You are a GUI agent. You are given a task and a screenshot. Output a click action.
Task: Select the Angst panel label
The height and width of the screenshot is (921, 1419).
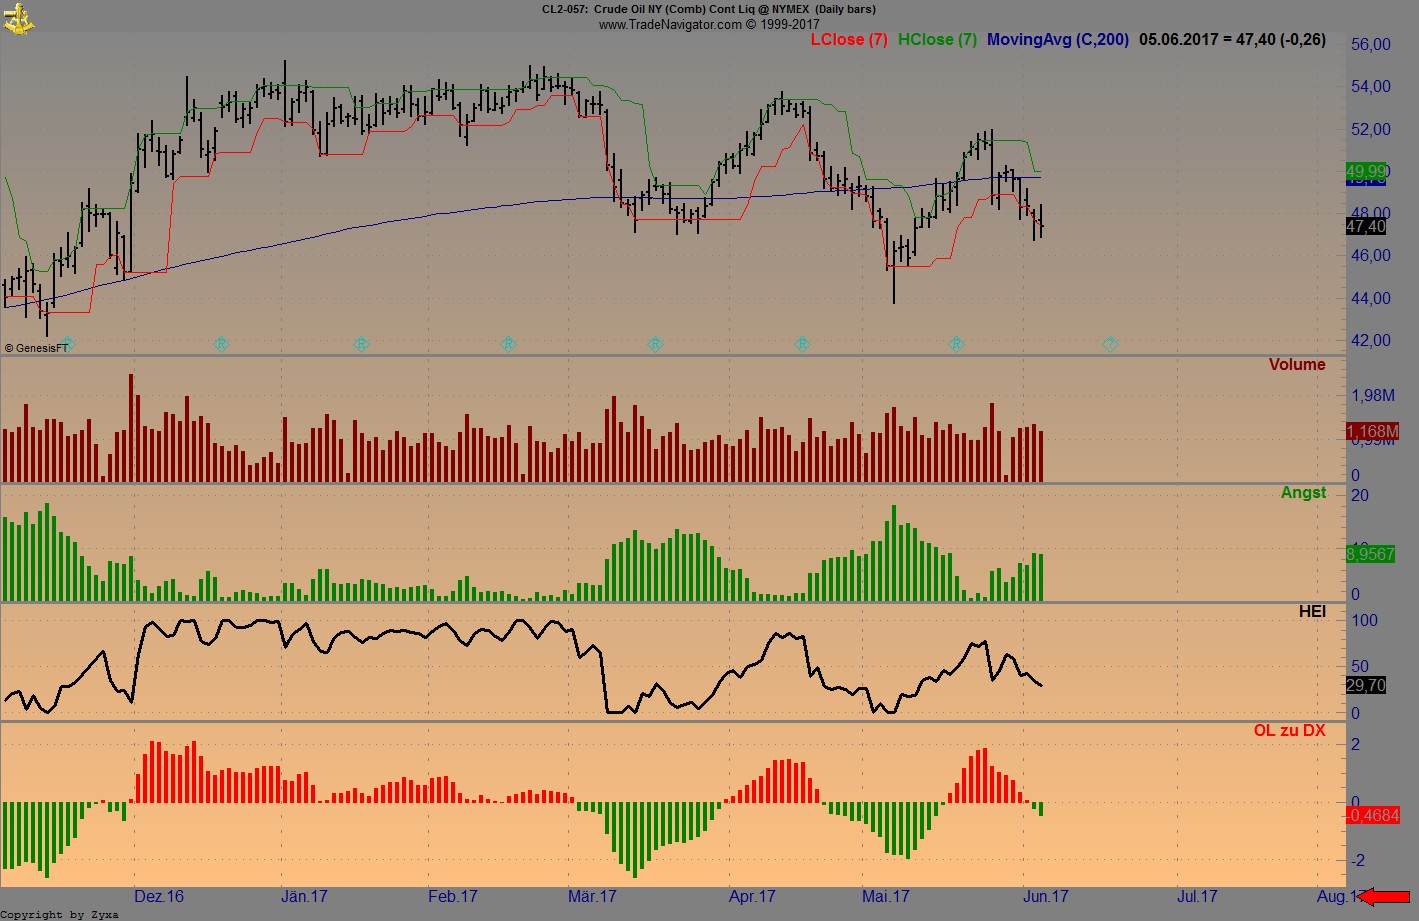pyautogui.click(x=1305, y=492)
